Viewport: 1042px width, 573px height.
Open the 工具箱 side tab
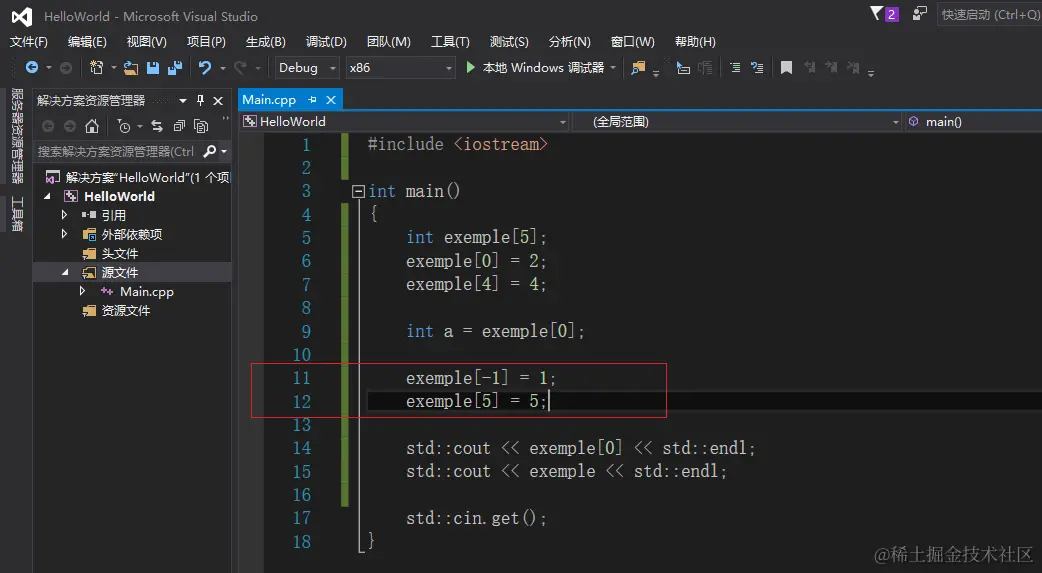click(17, 214)
